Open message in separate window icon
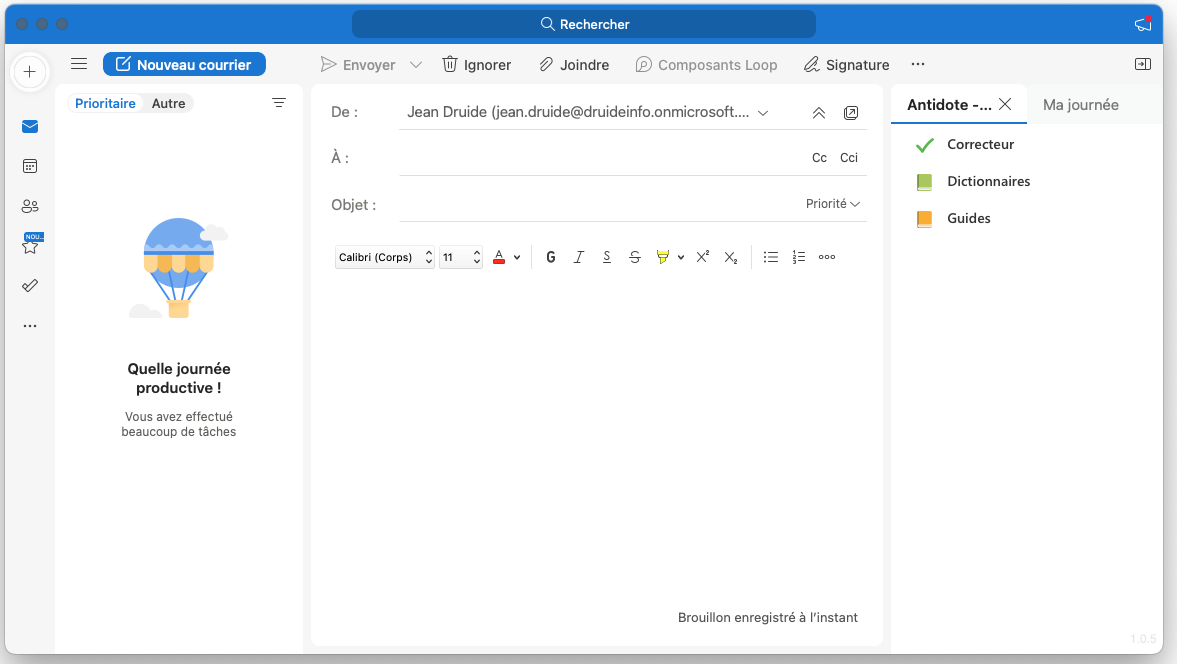 (x=851, y=113)
